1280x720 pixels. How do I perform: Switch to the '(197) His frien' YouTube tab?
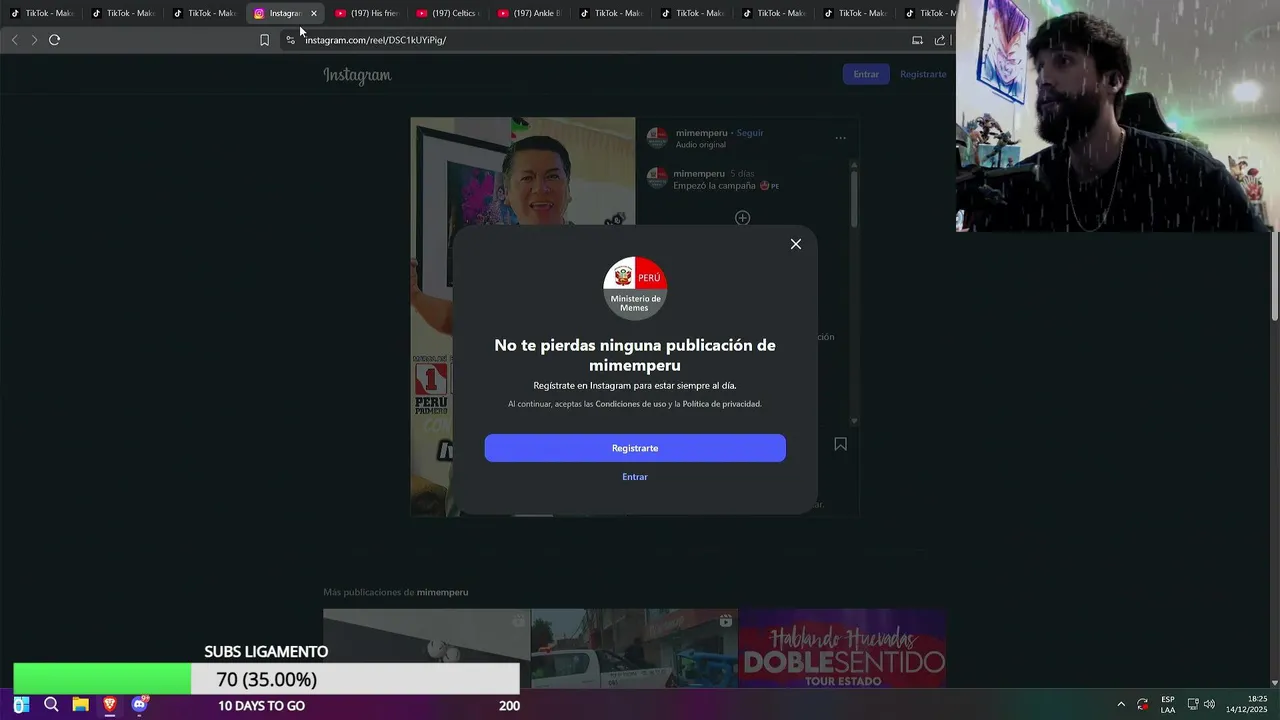(366, 13)
